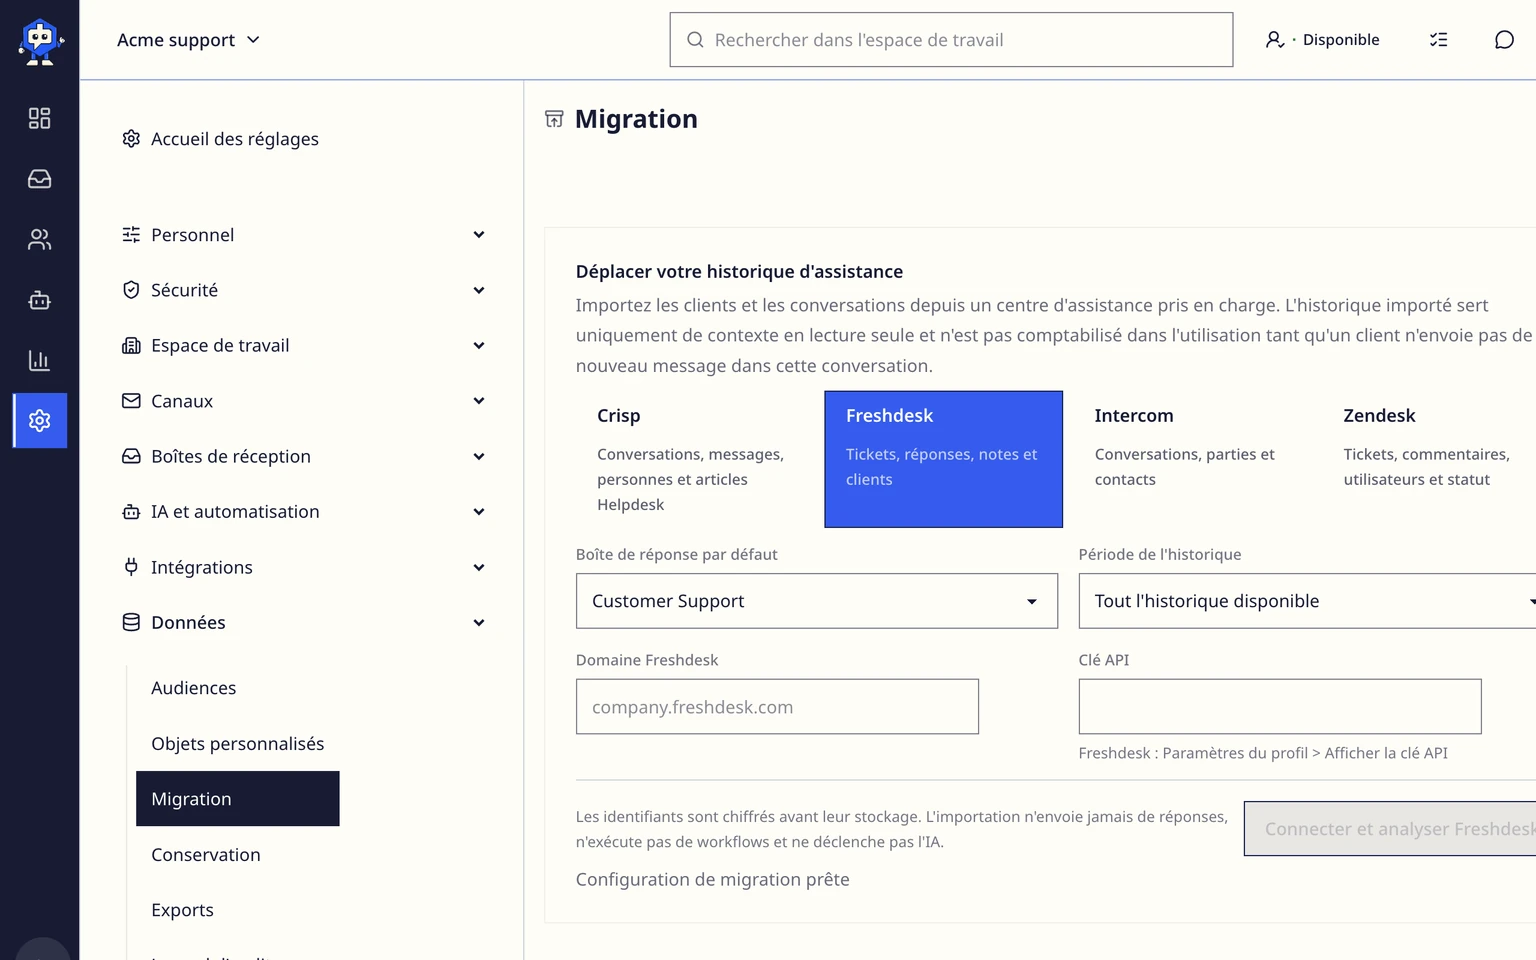Expand the IA et automatisation section
The image size is (1536, 960).
click(x=304, y=512)
